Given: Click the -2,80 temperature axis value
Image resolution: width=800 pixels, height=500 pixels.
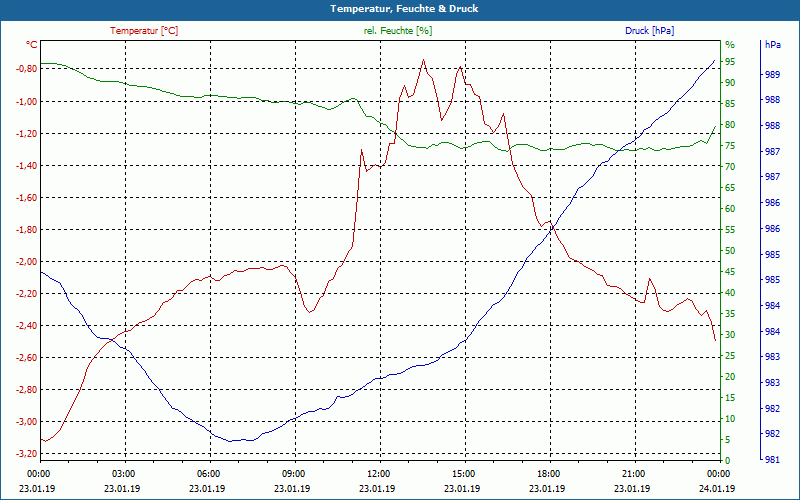Looking at the screenshot, I should tap(25, 390).
